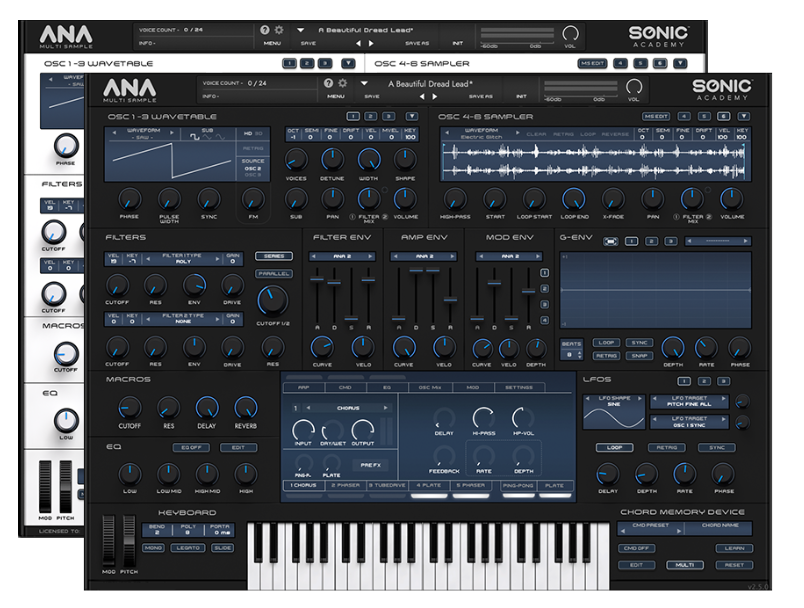
Task: Select previous Filter Env preset arrow
Action: (x=313, y=256)
